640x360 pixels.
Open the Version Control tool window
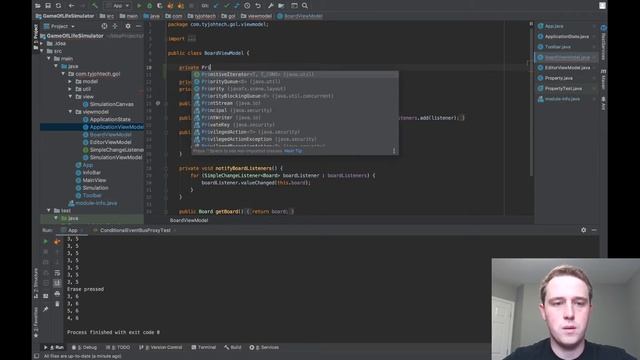(x=160, y=347)
